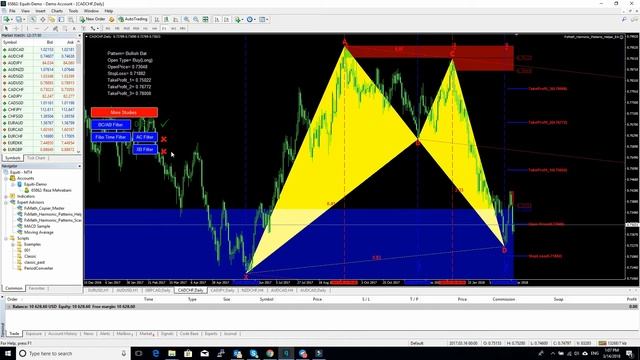The width and height of the screenshot is (640, 360).
Task: Select MACD Sample expert advisor
Action: [37, 226]
